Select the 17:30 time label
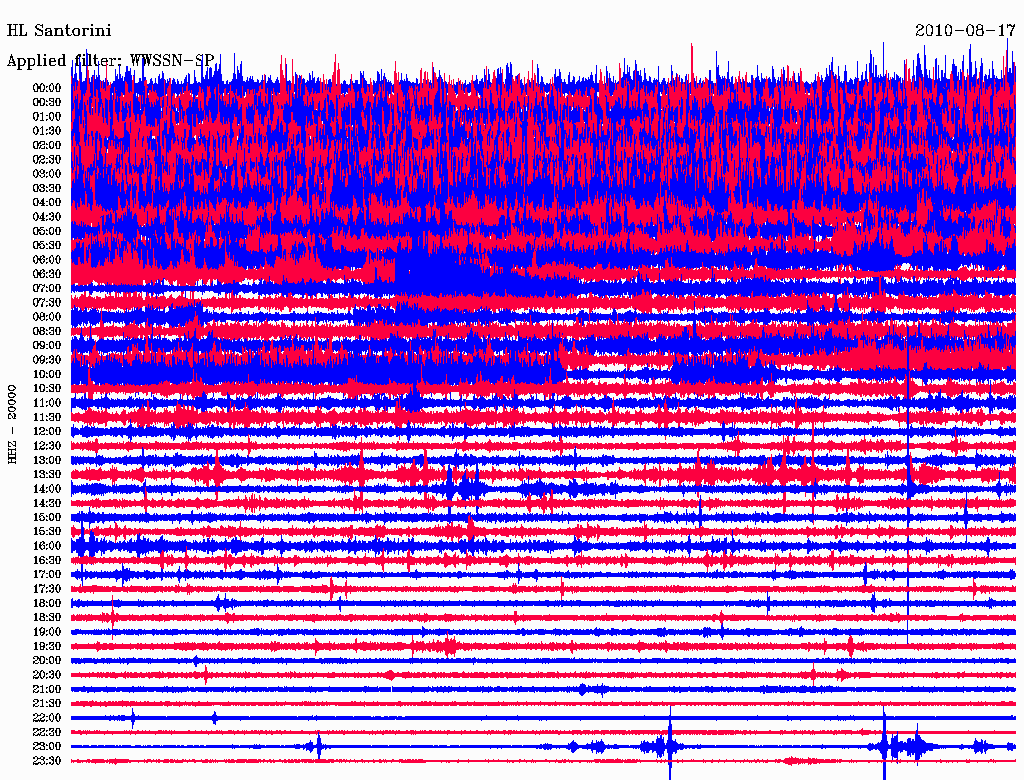Screen dimensions: 1024x780 click(x=47, y=589)
